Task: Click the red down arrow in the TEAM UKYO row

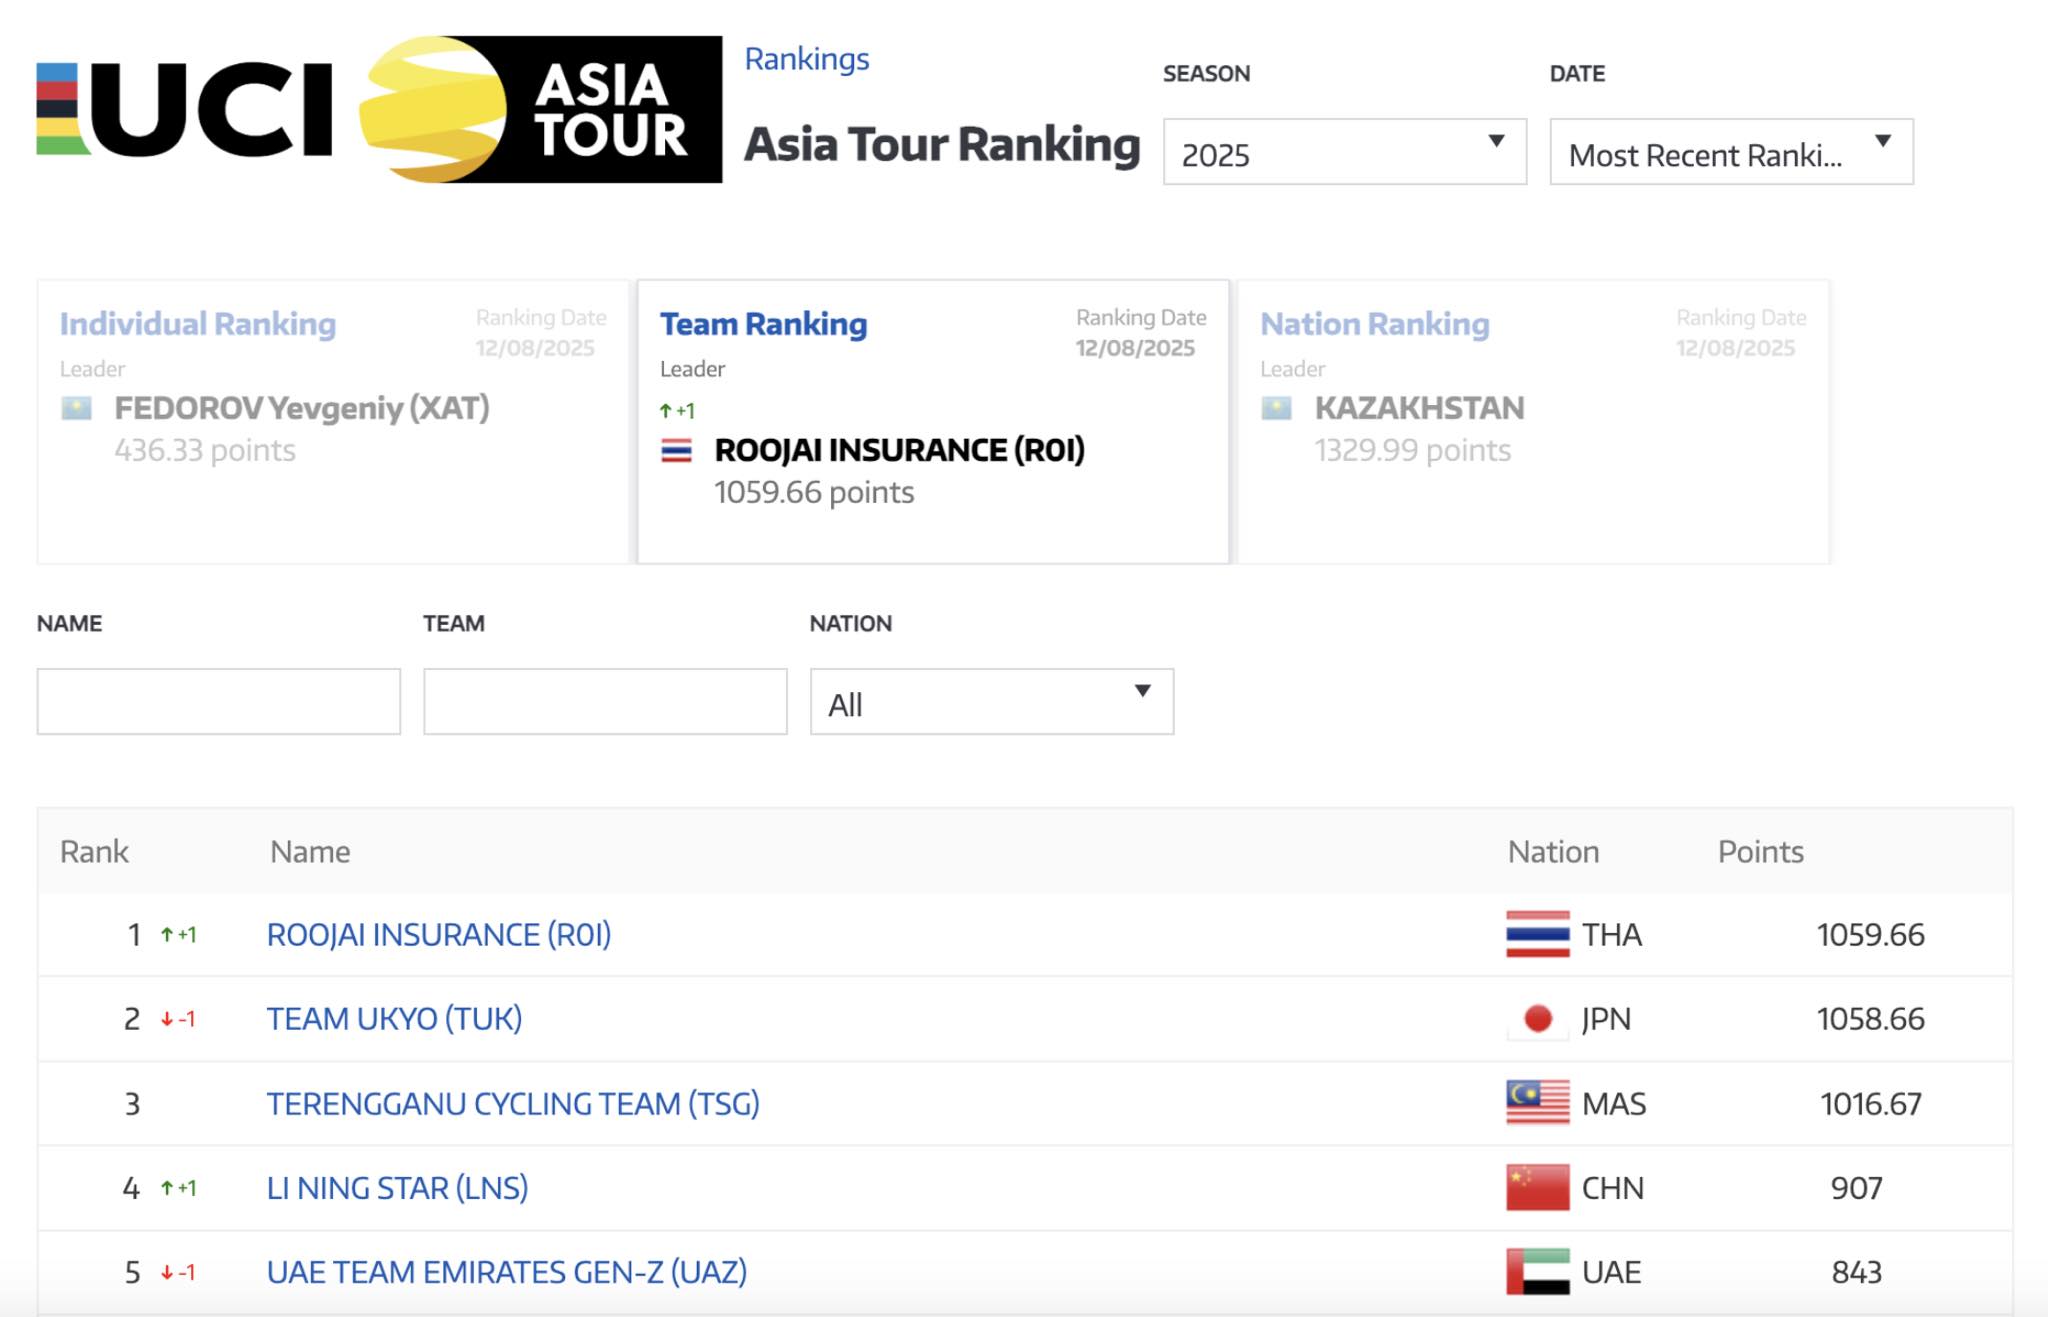Action: (167, 1019)
